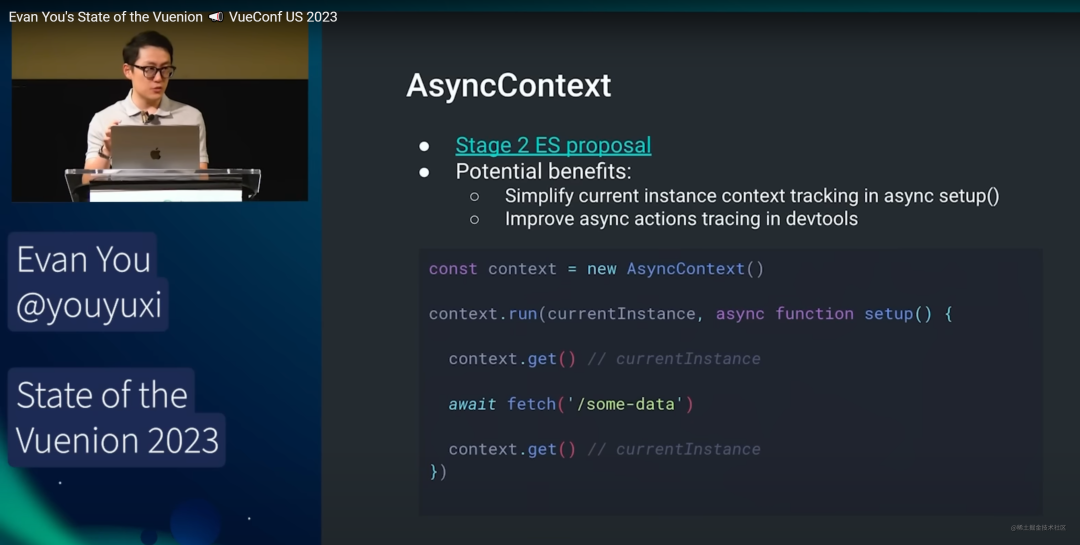Click the '@youyuxi' handle caption
This screenshot has width=1080, height=545.
coord(88,305)
